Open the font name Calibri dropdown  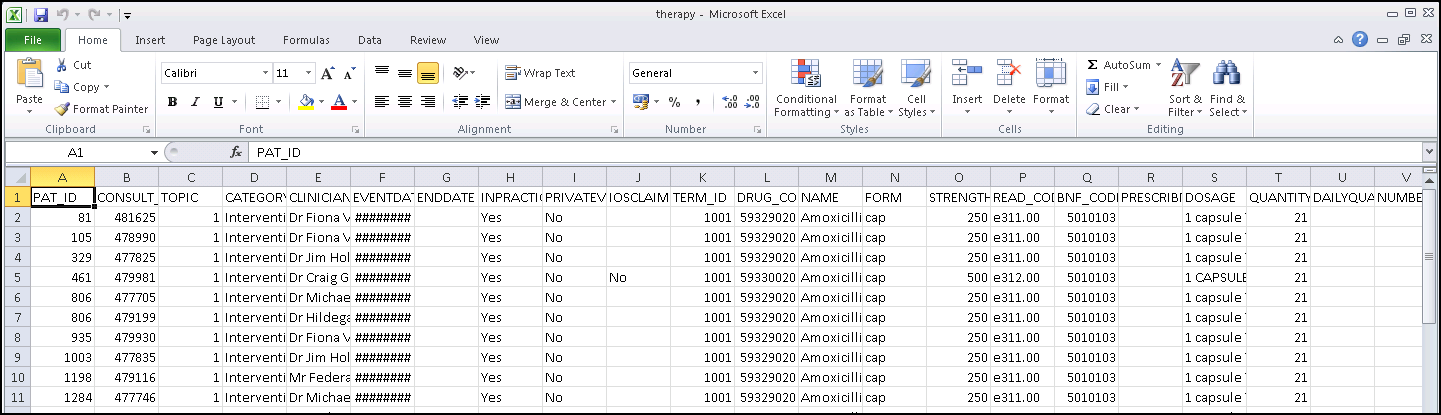click(x=265, y=73)
